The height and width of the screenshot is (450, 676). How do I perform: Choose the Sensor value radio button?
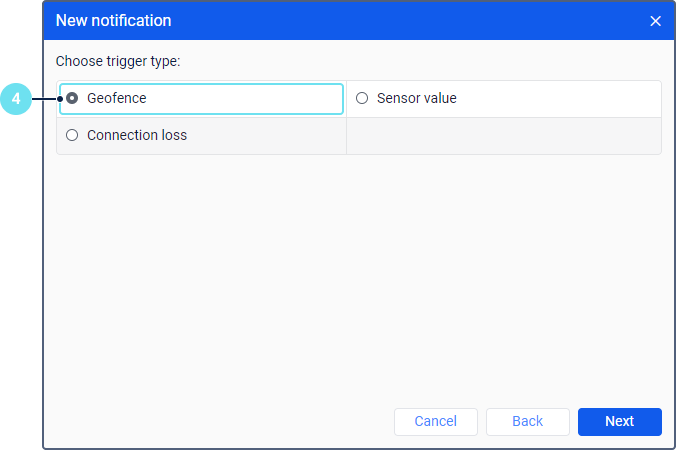[x=362, y=99]
